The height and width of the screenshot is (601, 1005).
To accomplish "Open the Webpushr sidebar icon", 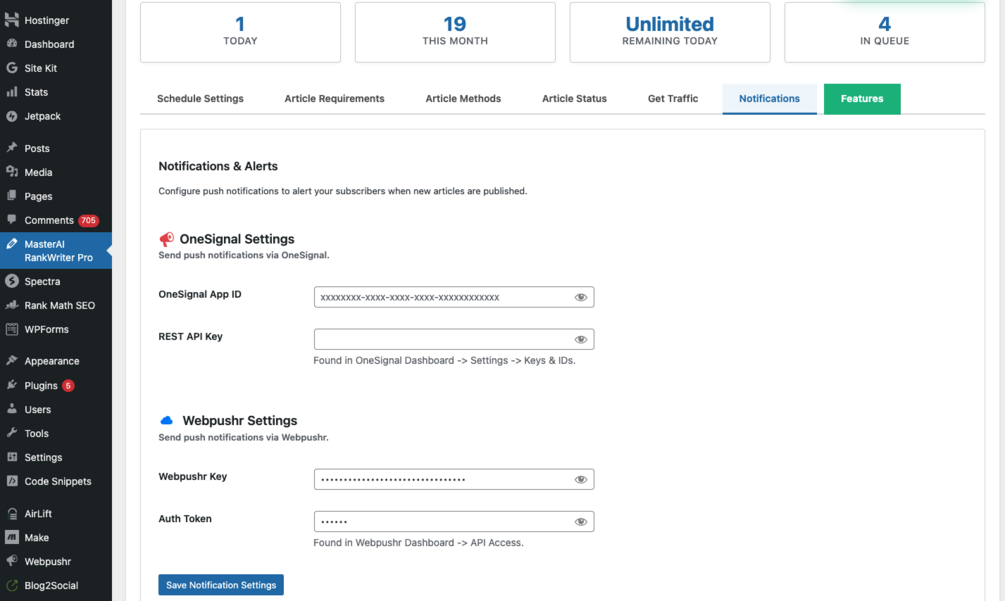I will pos(12,561).
